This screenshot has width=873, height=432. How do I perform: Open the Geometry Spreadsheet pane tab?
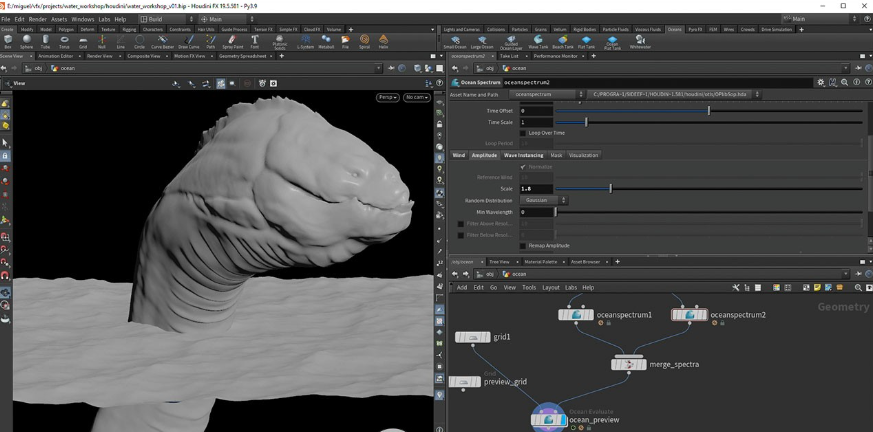[x=245, y=56]
